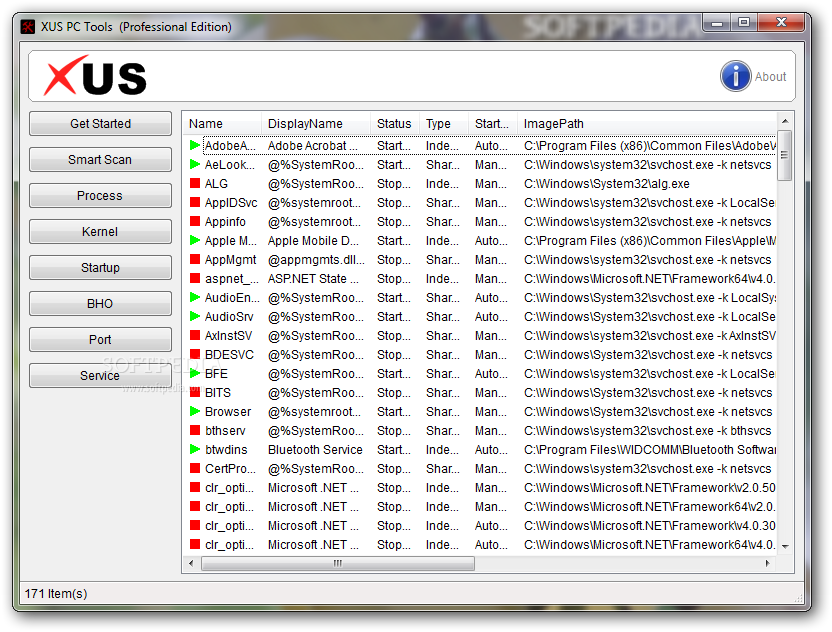Image resolution: width=832 pixels, height=632 pixels.
Task: Click the green icon beside AudioSrv
Action: (x=195, y=317)
